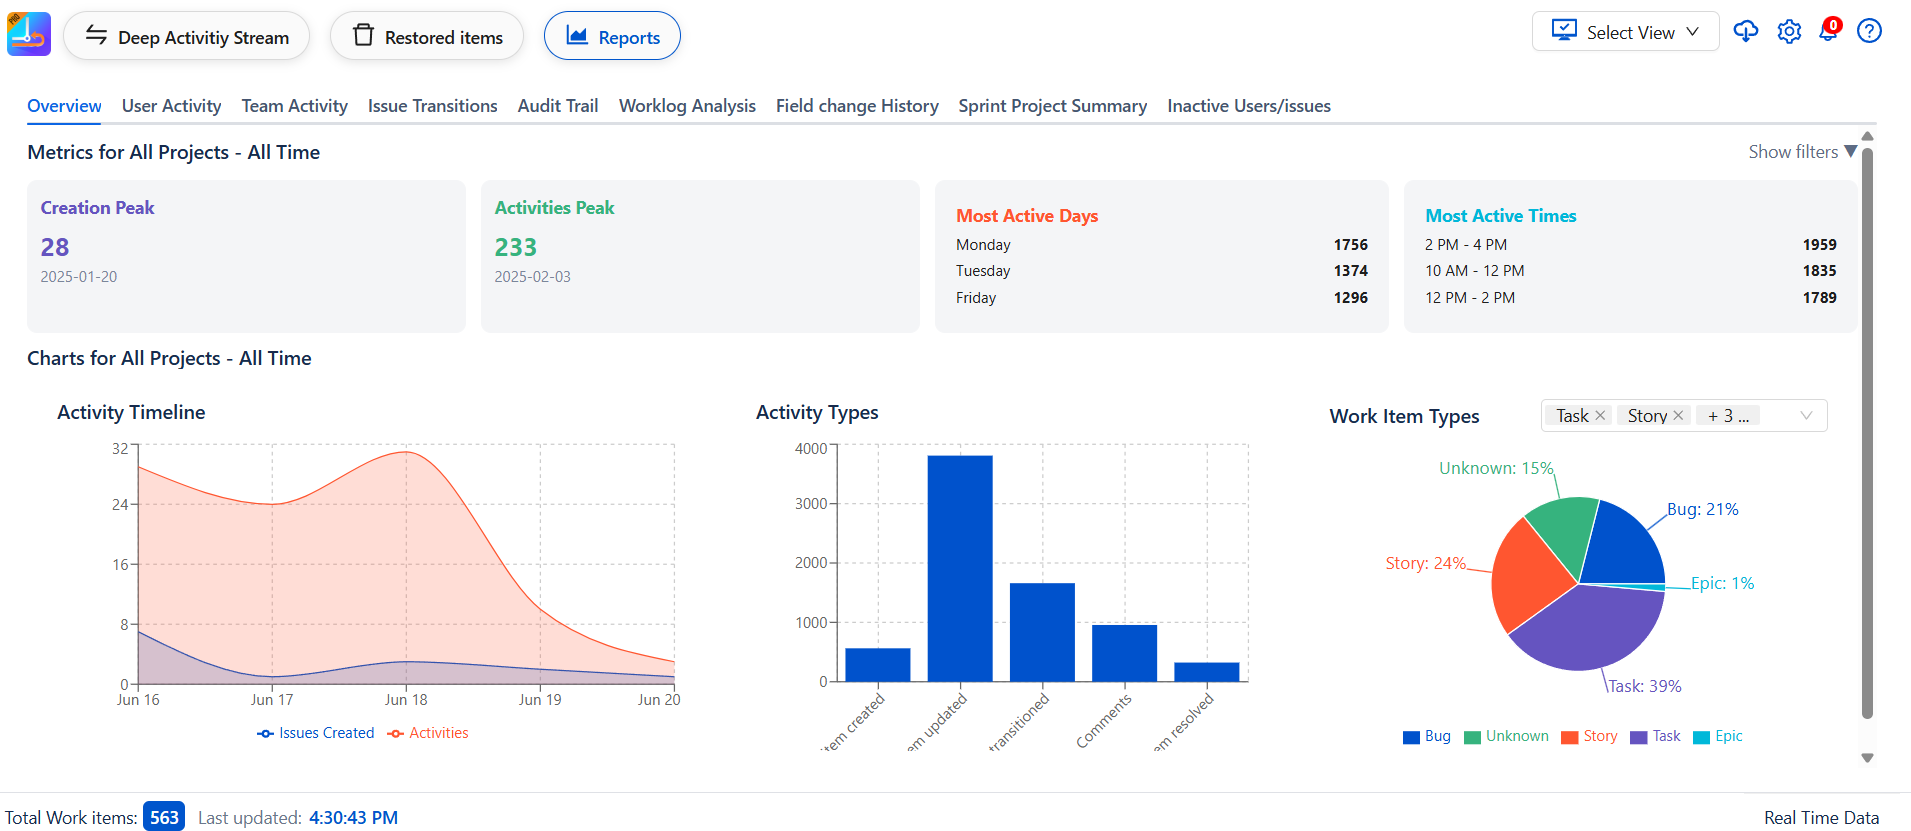Click the app logo icon

tap(29, 35)
